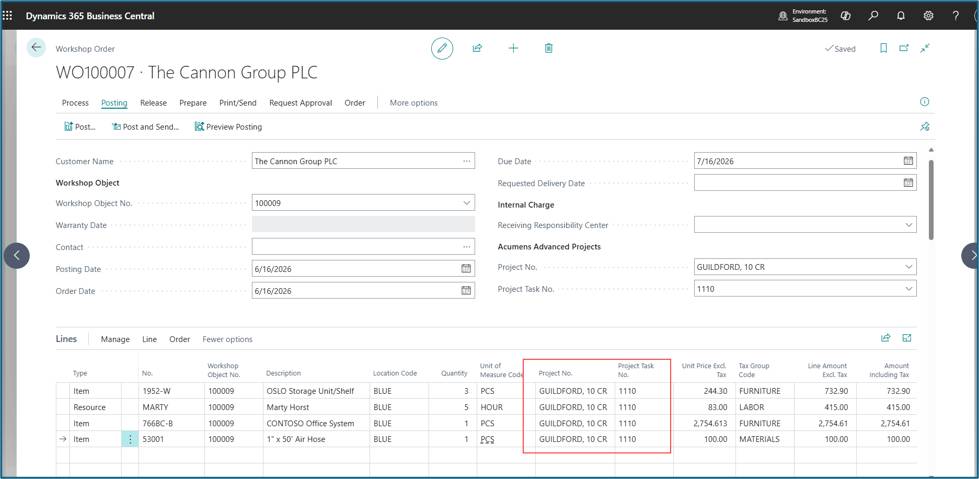Image resolution: width=979 pixels, height=479 pixels.
Task: Click the MATERIALS tax group cell
Action: coord(766,439)
